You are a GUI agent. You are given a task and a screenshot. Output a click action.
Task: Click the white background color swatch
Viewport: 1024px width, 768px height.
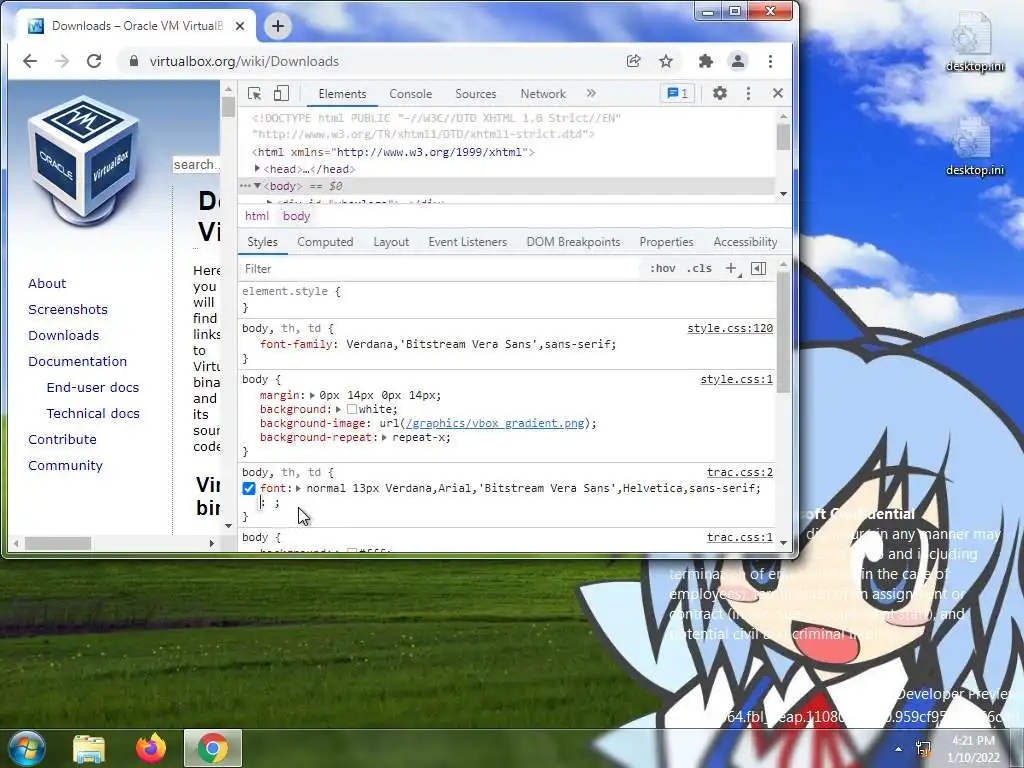pos(352,409)
